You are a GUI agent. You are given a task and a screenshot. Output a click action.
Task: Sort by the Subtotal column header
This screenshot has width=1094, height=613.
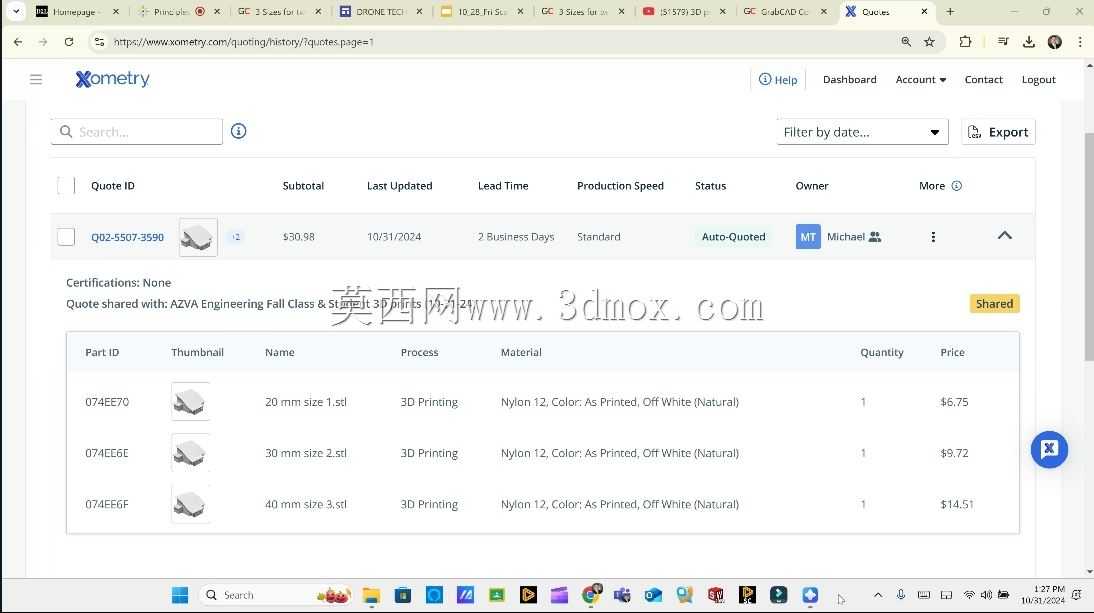(x=303, y=186)
